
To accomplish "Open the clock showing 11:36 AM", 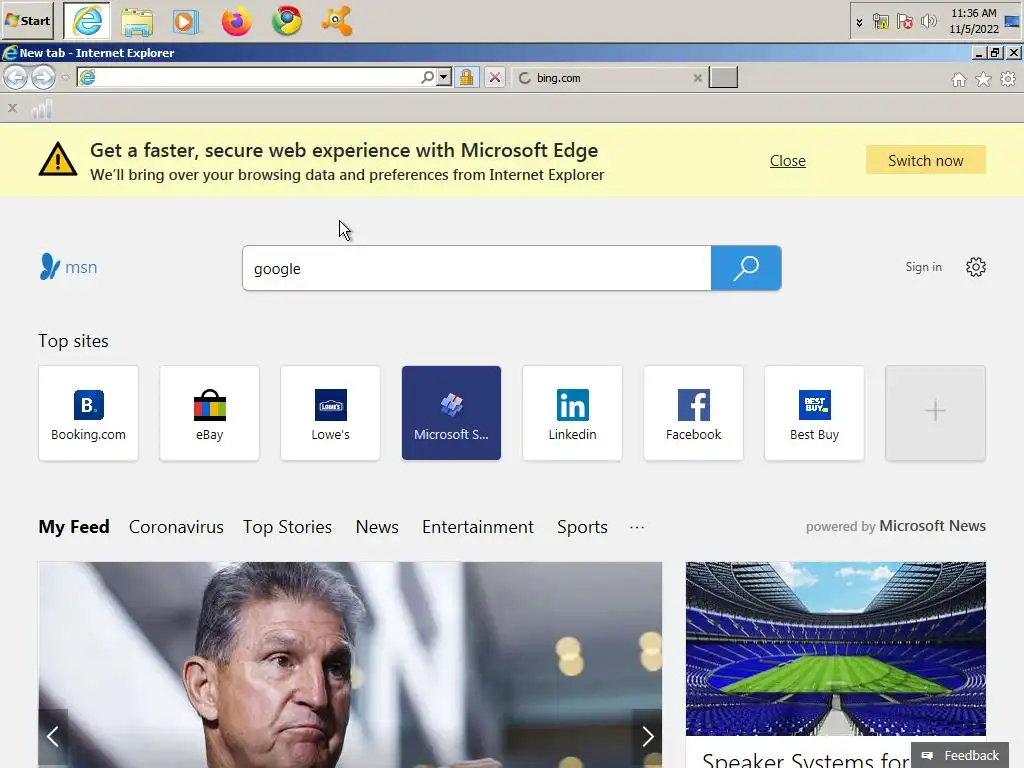I will (x=974, y=21).
